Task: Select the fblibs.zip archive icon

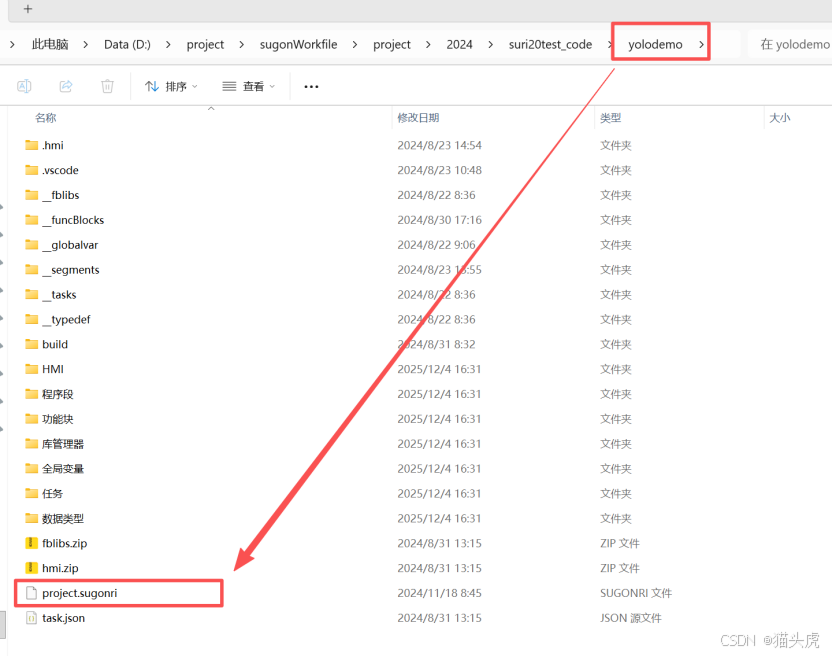Action: point(31,543)
